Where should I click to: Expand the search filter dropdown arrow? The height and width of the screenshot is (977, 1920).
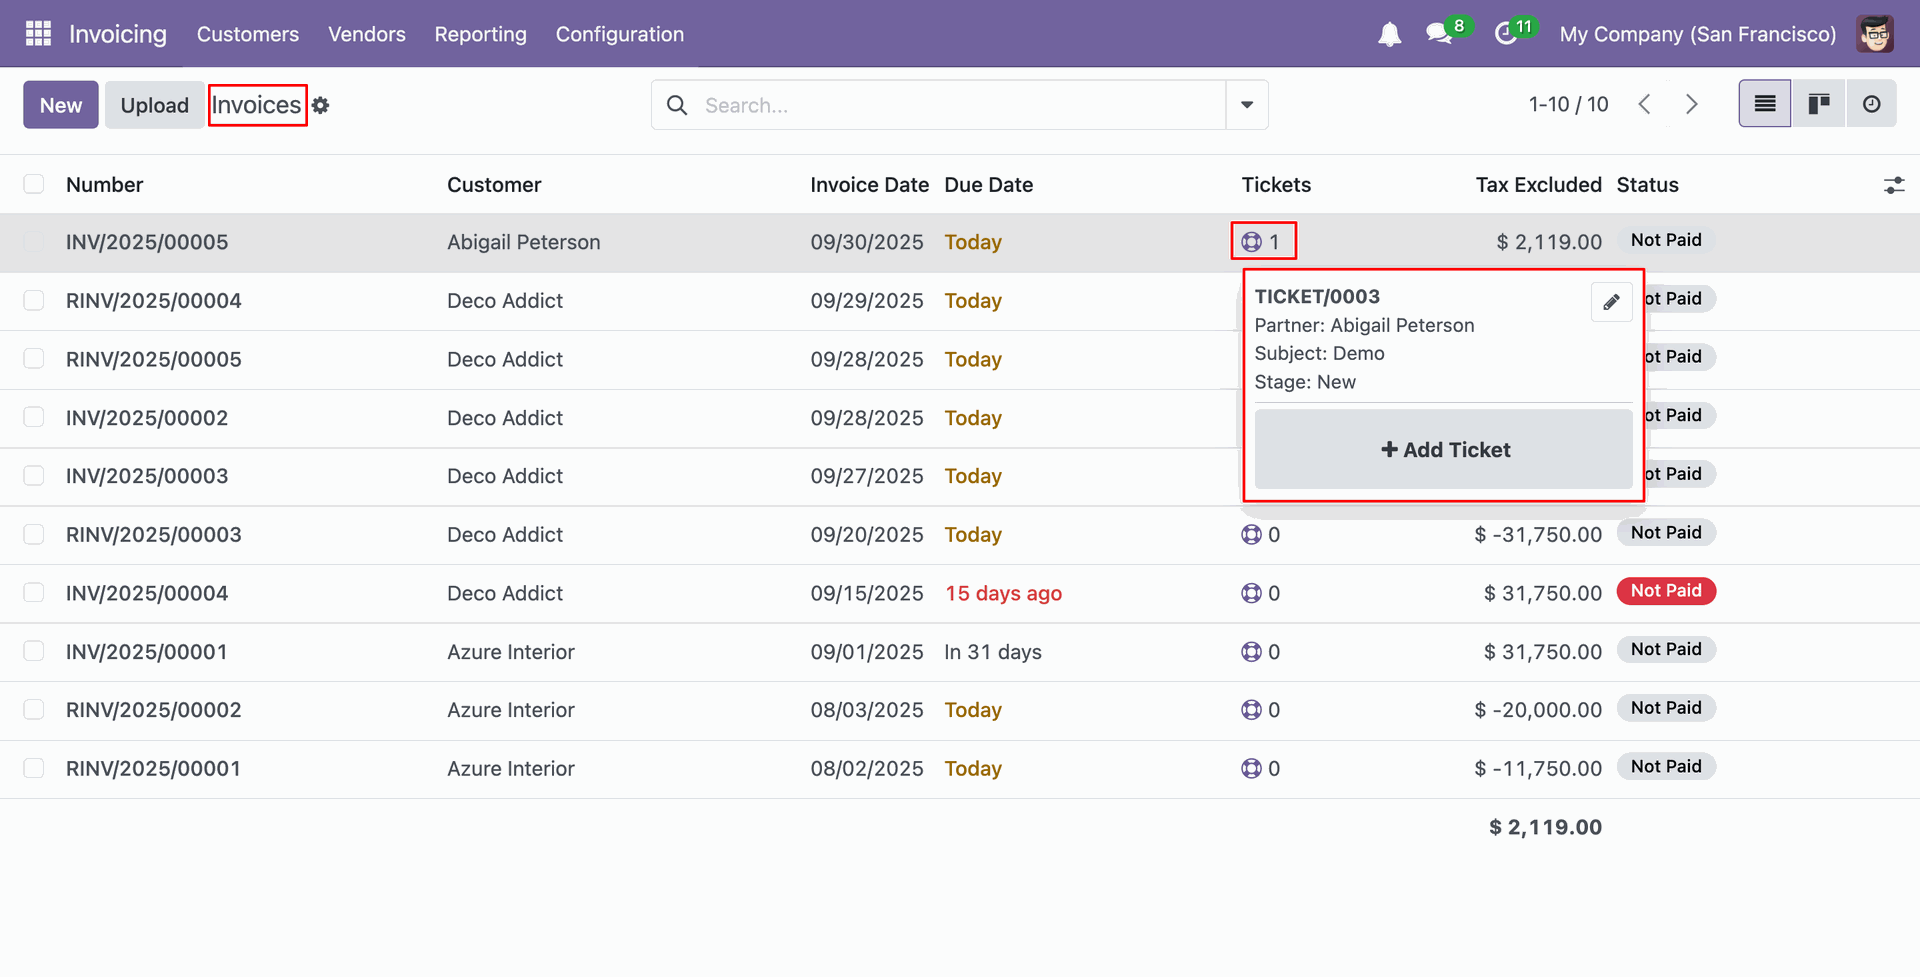click(x=1247, y=105)
